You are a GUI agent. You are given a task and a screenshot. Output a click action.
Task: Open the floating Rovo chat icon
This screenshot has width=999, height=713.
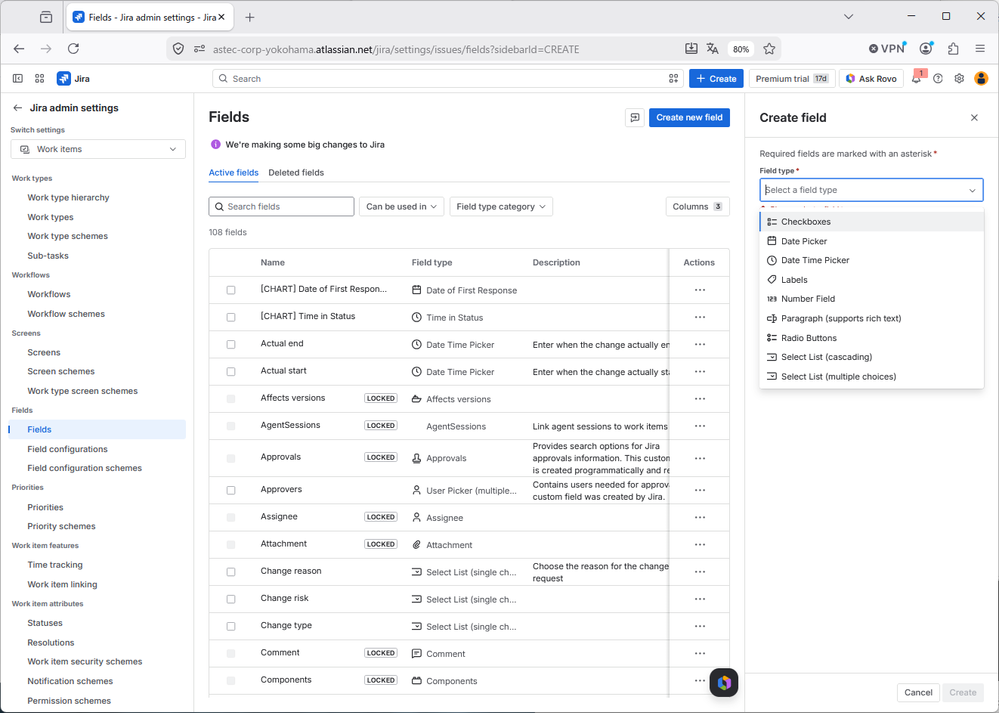click(724, 682)
